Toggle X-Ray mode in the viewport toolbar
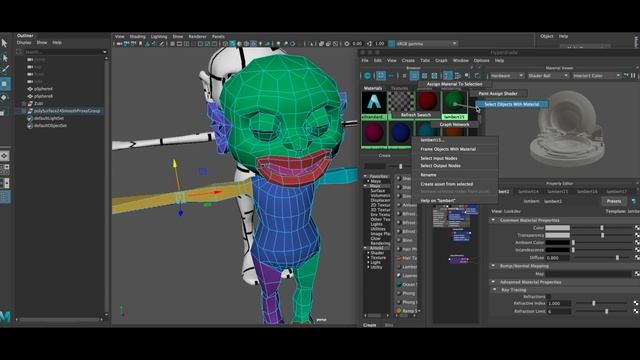The width and height of the screenshot is (640, 360). tap(322, 44)
